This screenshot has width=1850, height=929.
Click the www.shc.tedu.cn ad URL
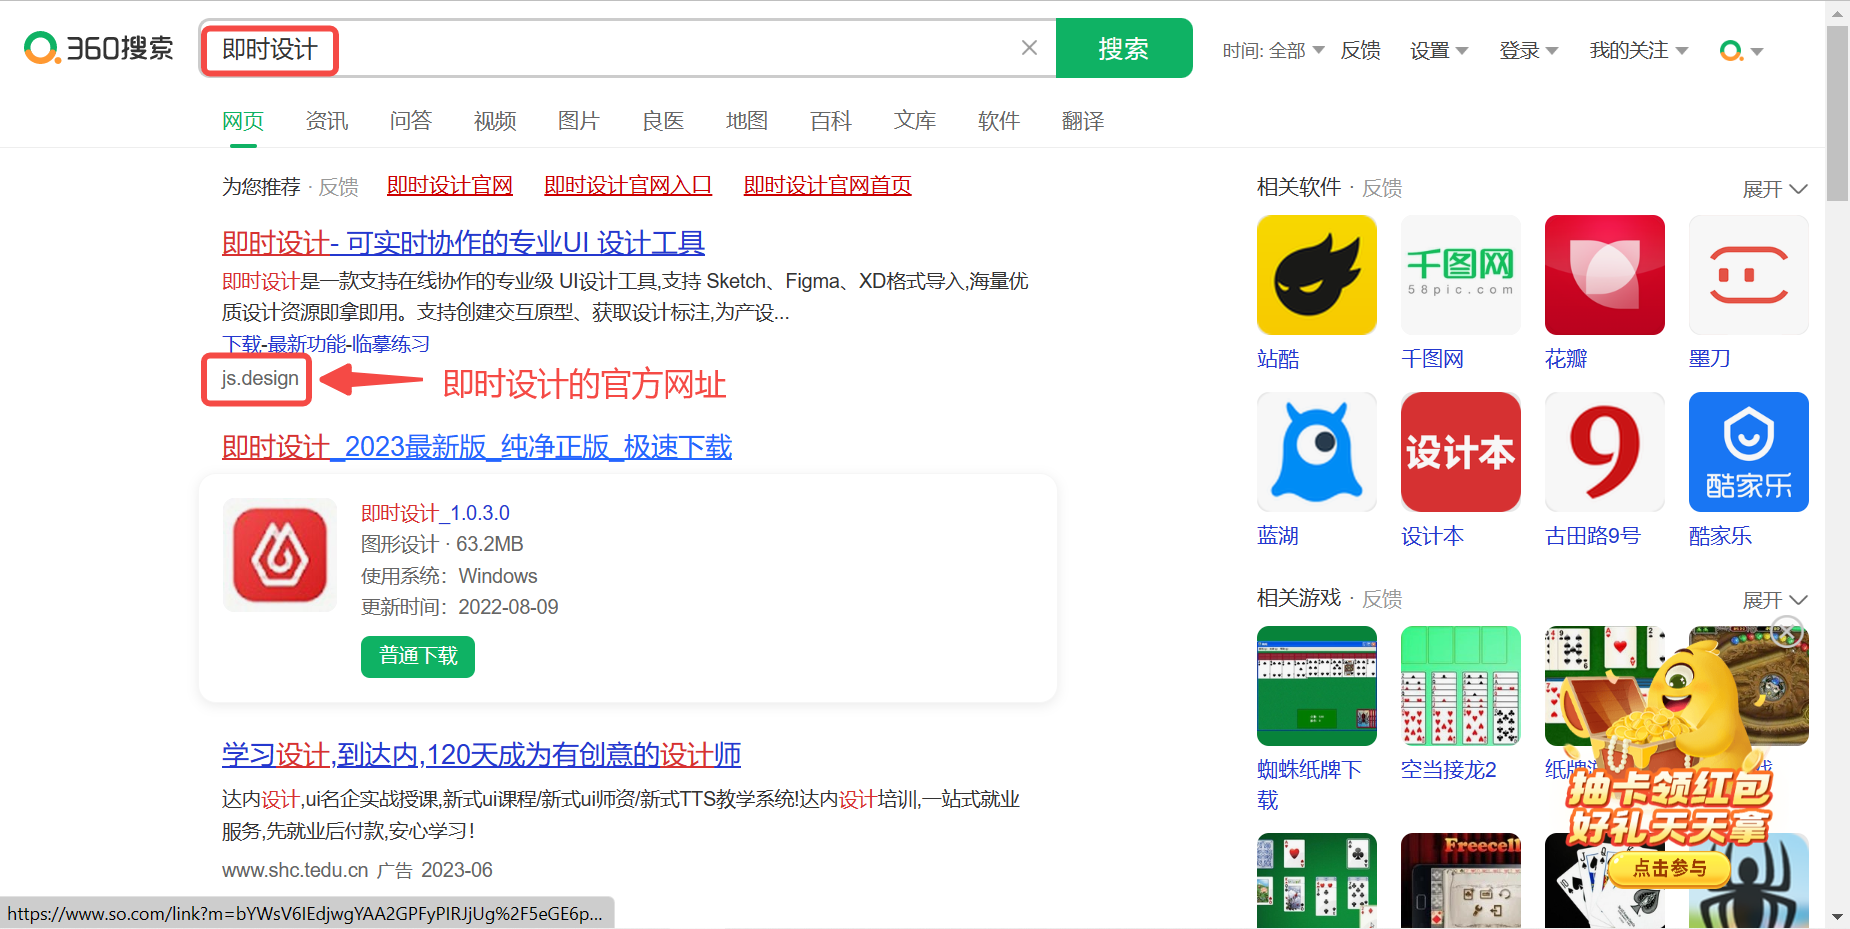pos(295,870)
